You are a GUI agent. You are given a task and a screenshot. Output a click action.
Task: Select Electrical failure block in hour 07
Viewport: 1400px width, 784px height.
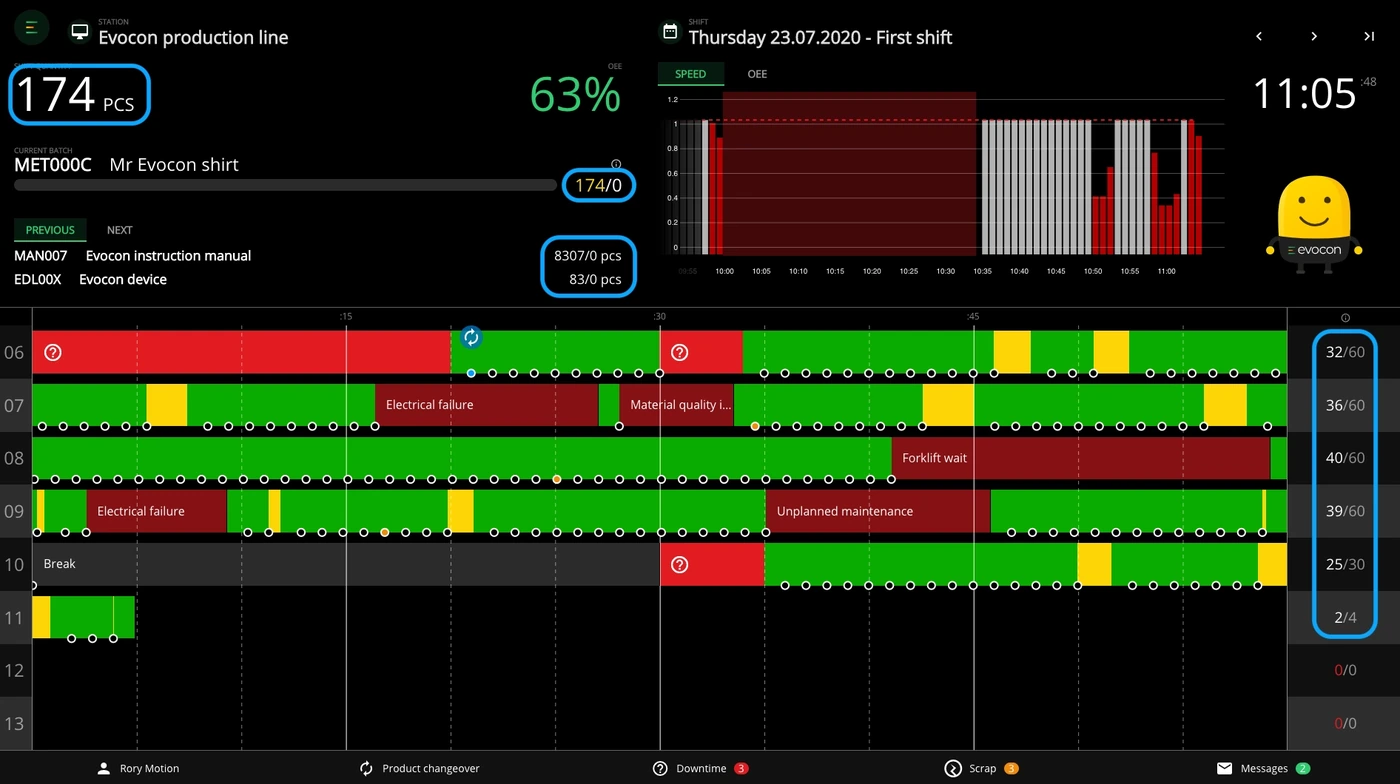(x=486, y=405)
